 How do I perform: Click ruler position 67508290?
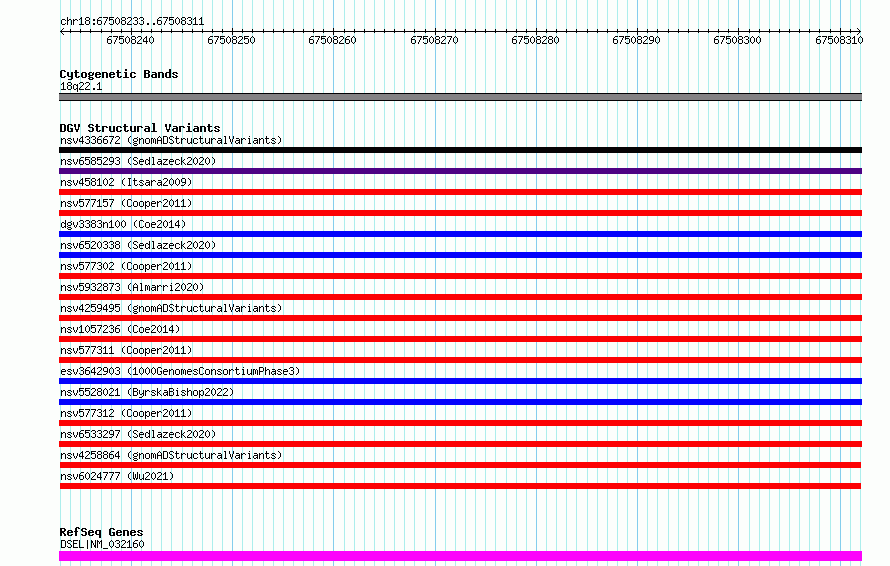tap(636, 40)
